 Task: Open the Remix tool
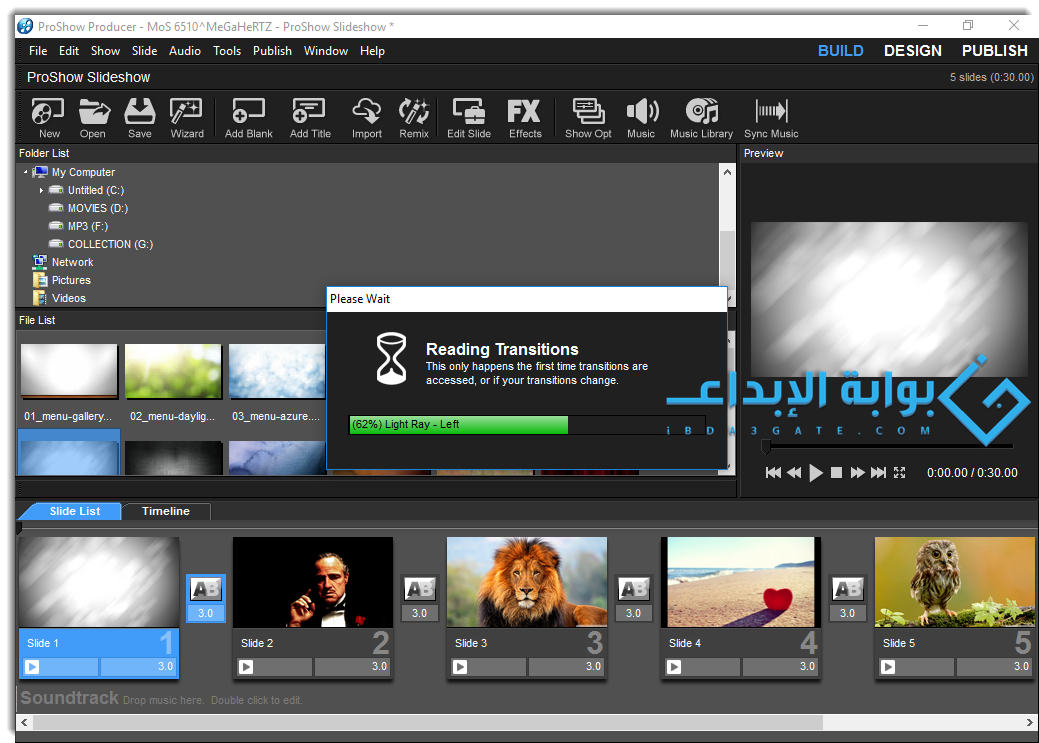pos(414,118)
